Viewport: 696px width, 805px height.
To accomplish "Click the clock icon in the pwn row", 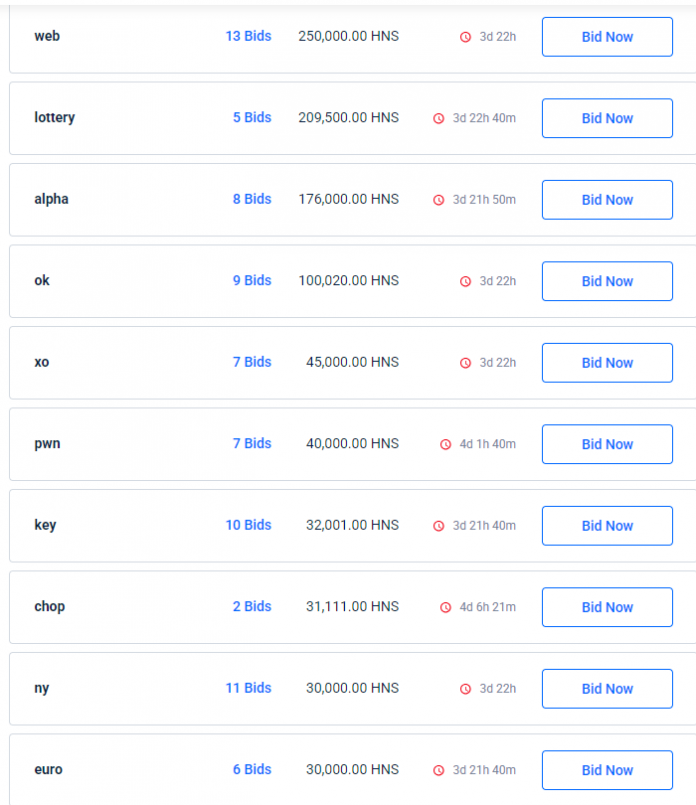I will (445, 444).
